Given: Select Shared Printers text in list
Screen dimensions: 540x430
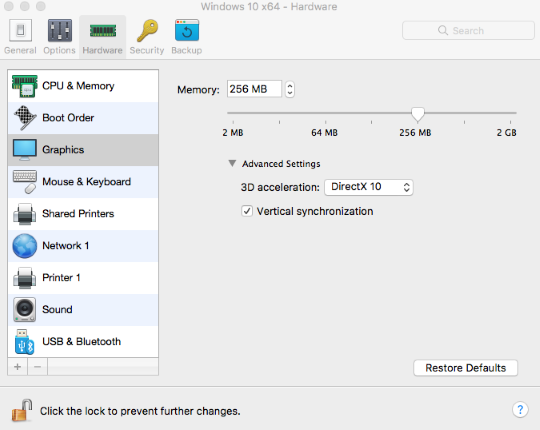Looking at the screenshot, I should pos(78,213).
